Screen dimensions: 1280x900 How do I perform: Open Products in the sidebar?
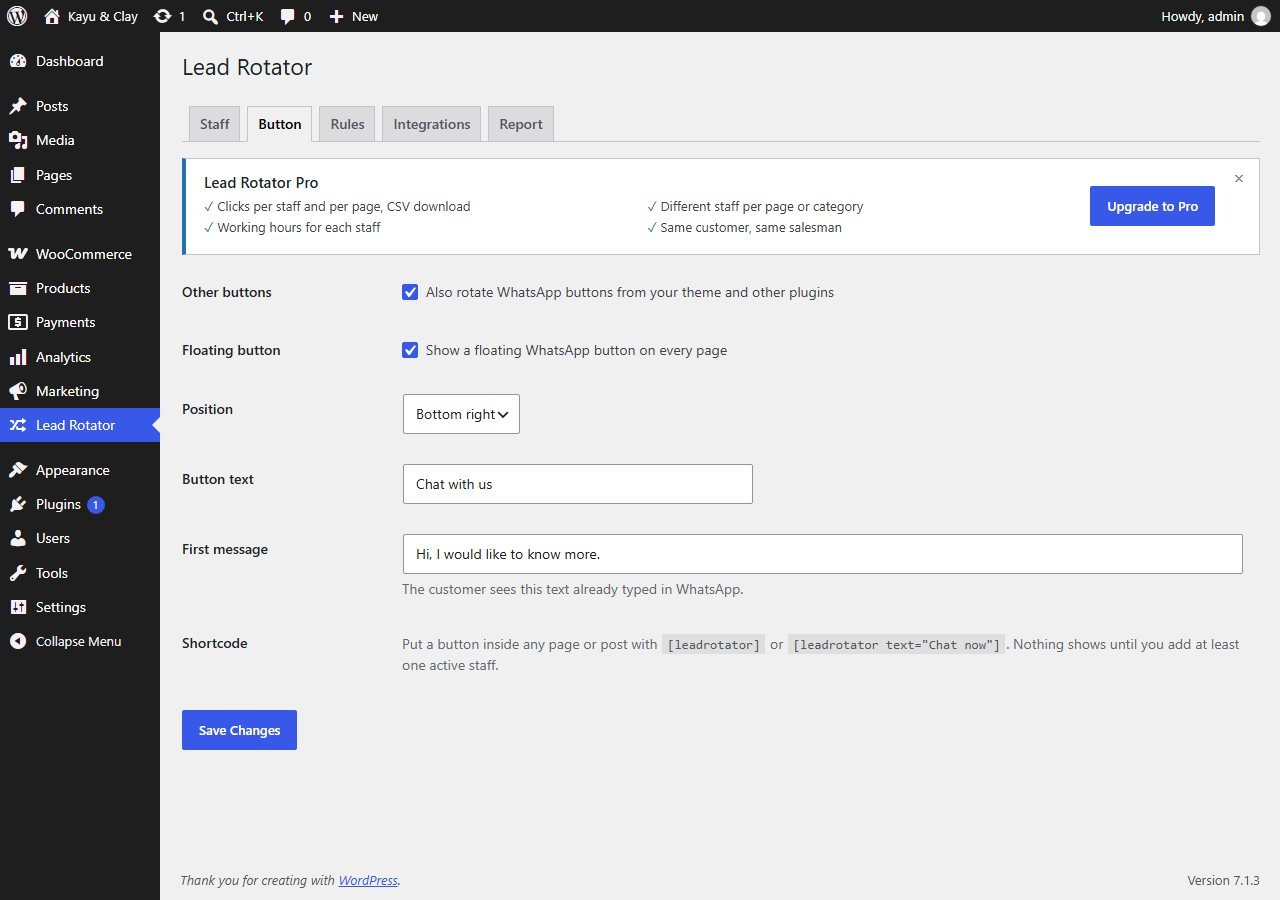(80, 288)
